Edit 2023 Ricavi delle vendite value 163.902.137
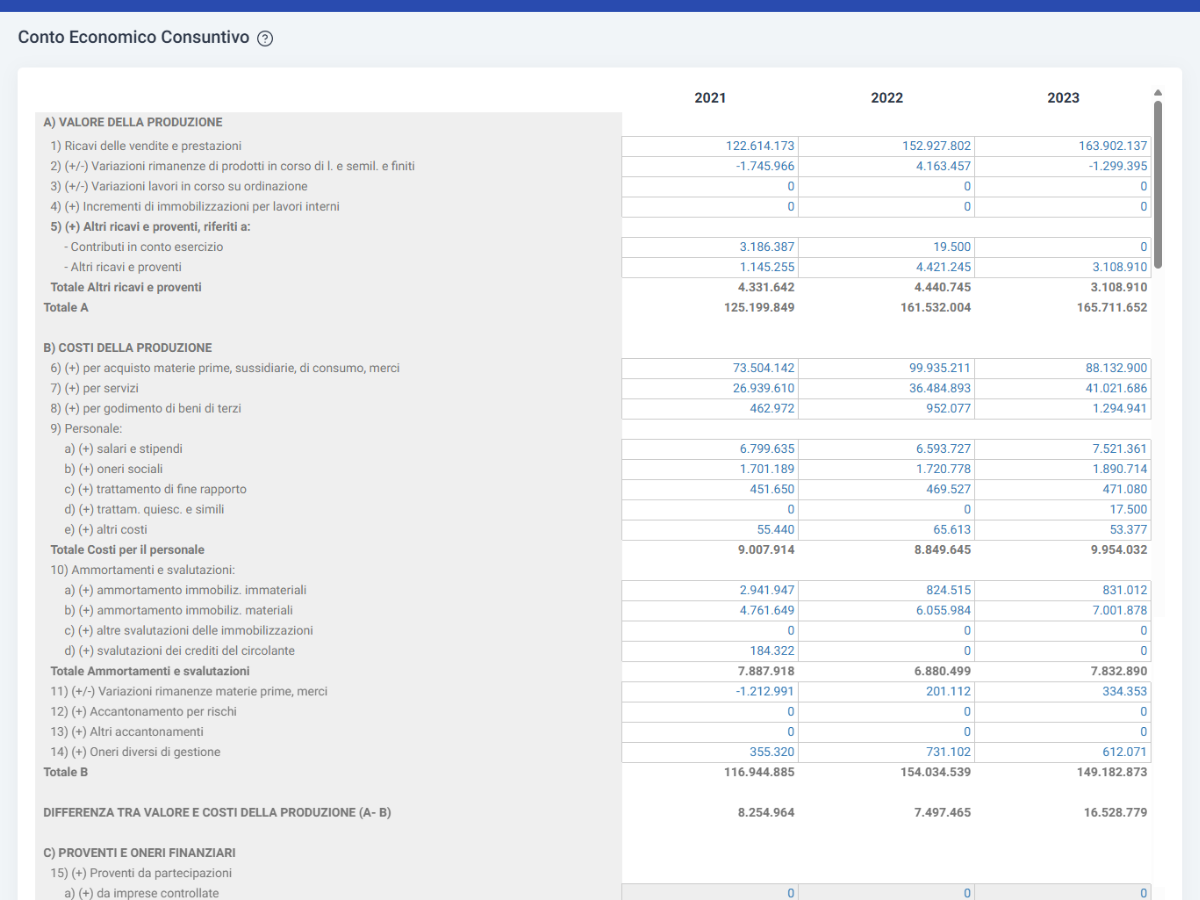Screen dimensions: 1200x900 1063,146
